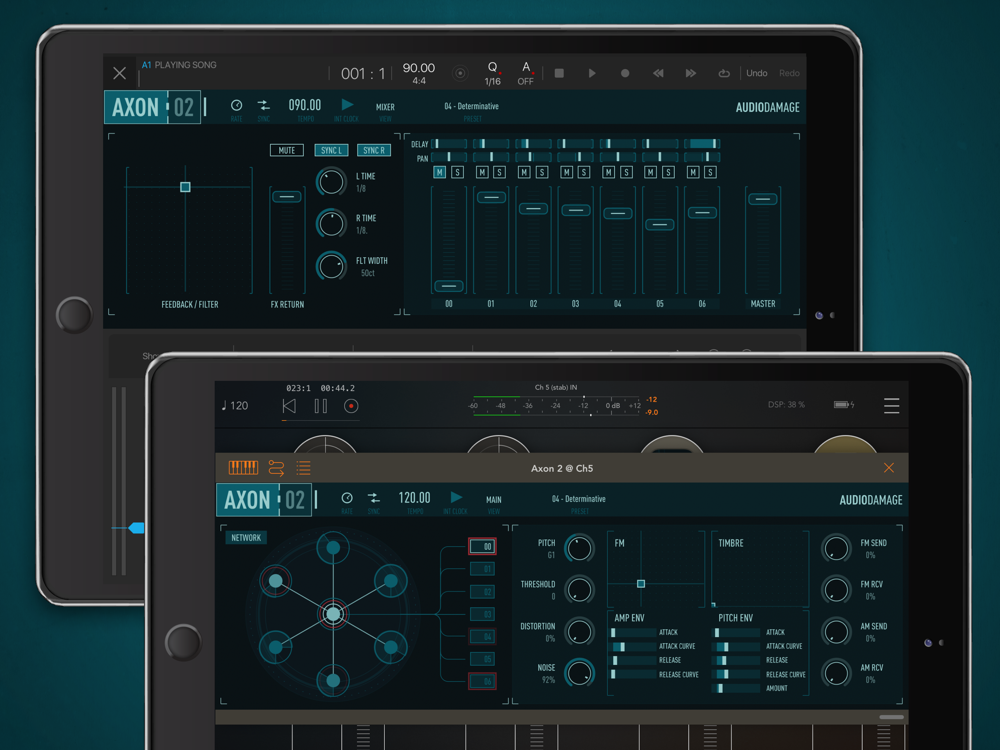Select neuron 00 in the Network list

tap(483, 547)
